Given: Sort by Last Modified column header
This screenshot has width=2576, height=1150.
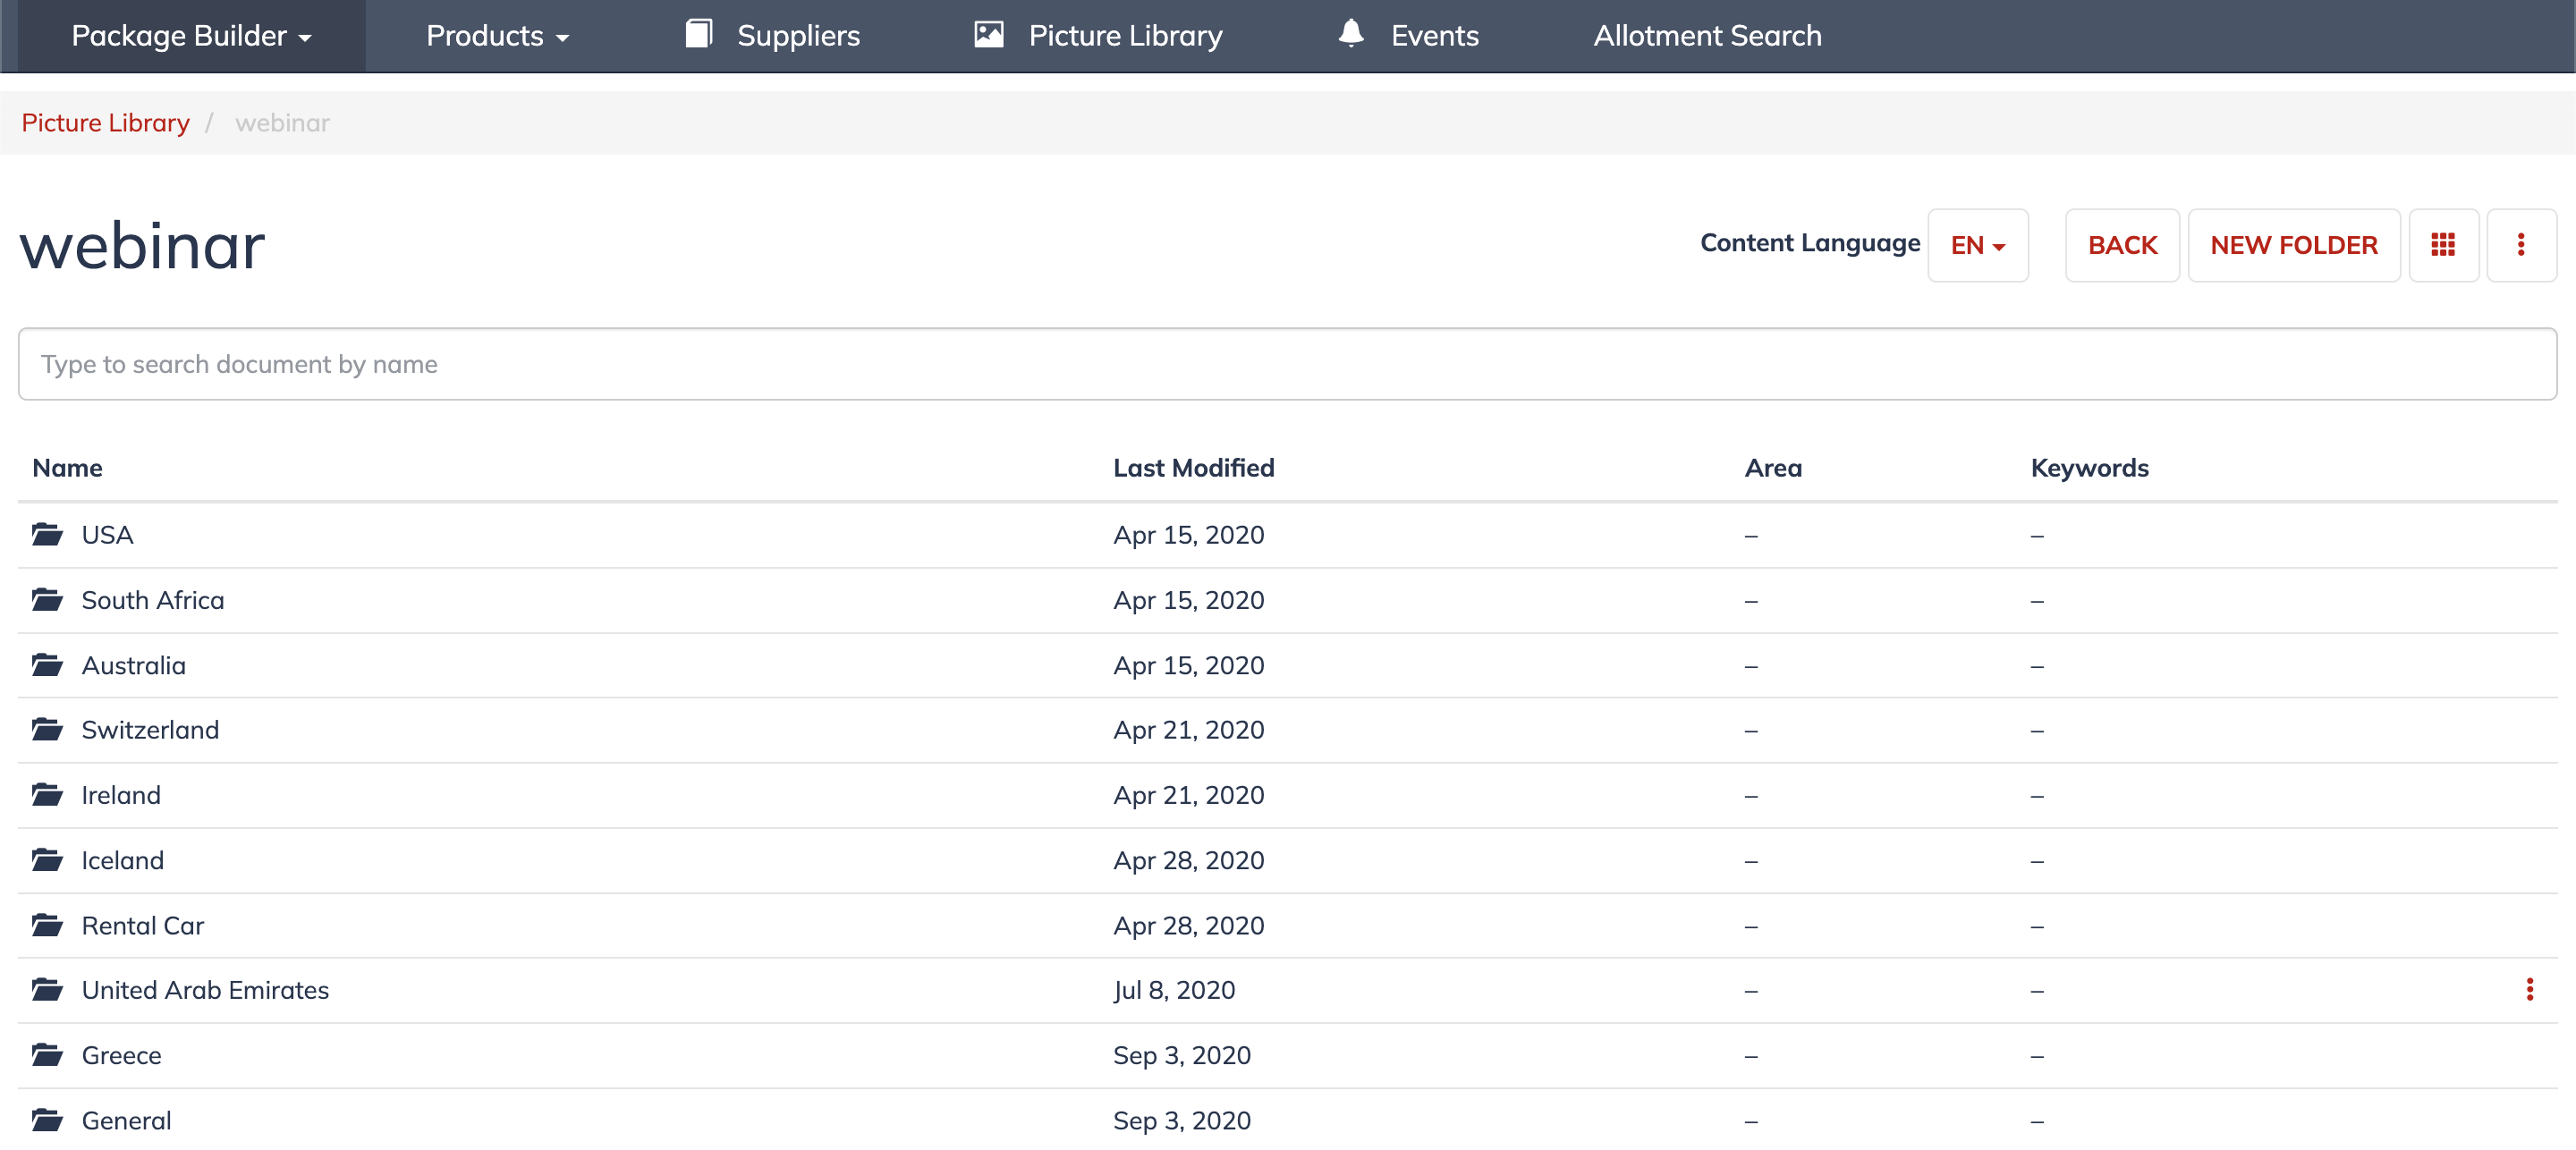Looking at the screenshot, I should [1193, 468].
